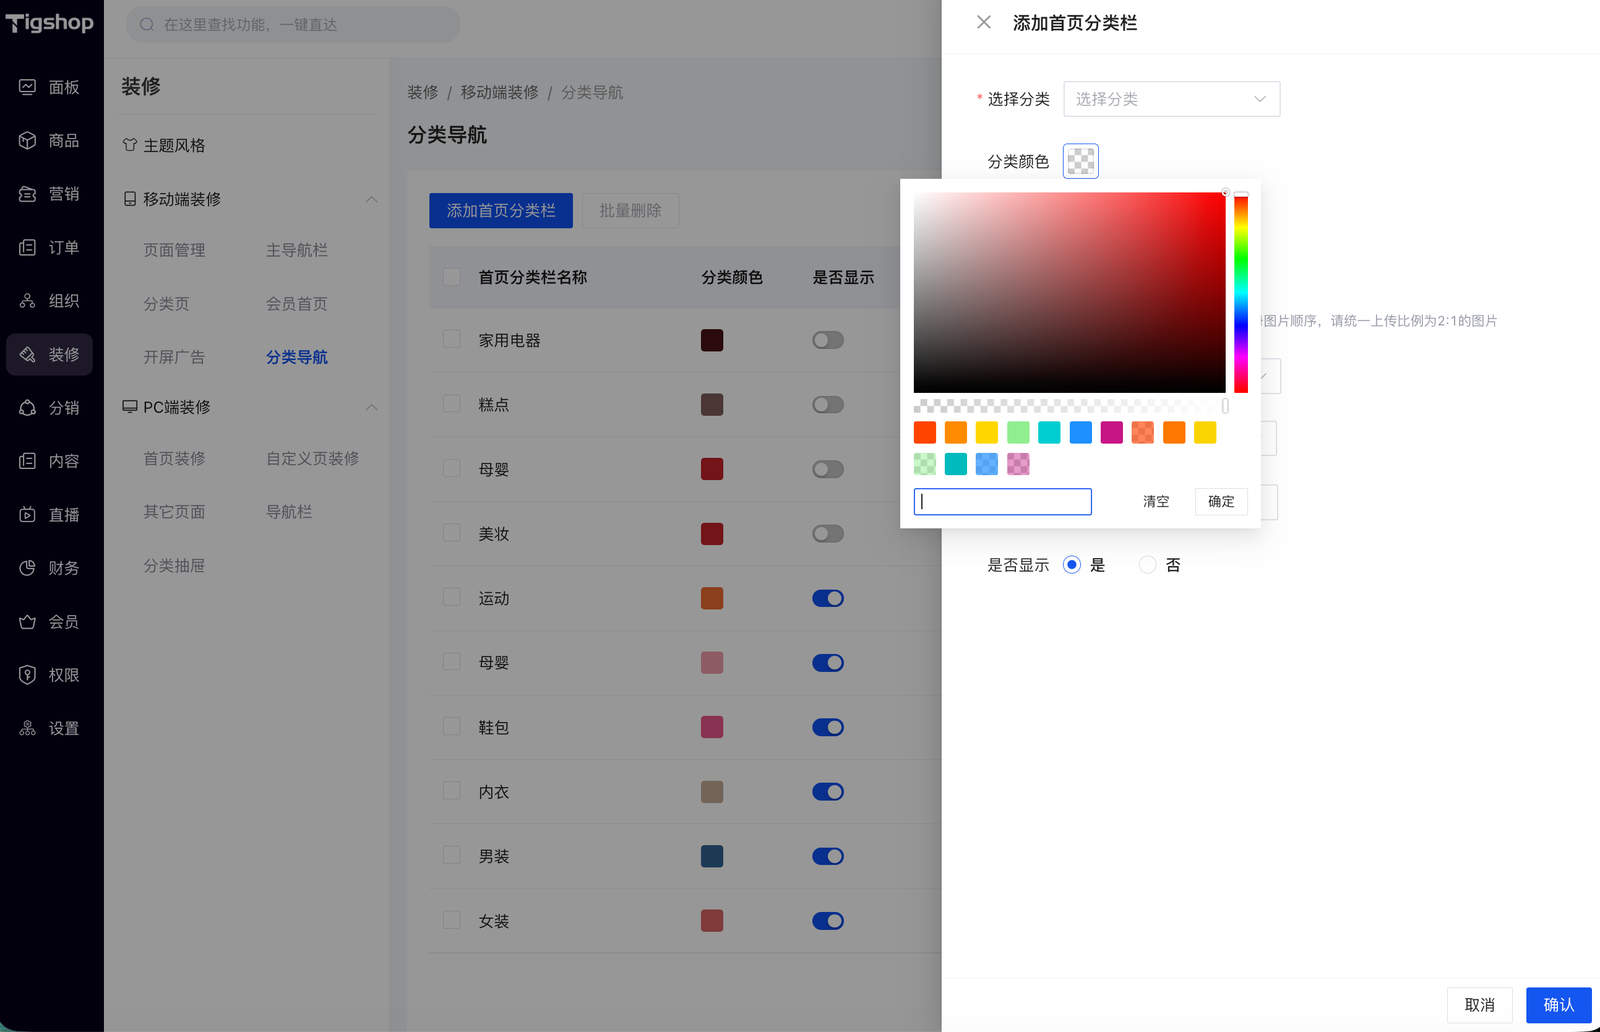Click 清空 in color picker
Image resolution: width=1600 pixels, height=1032 pixels.
coord(1156,502)
